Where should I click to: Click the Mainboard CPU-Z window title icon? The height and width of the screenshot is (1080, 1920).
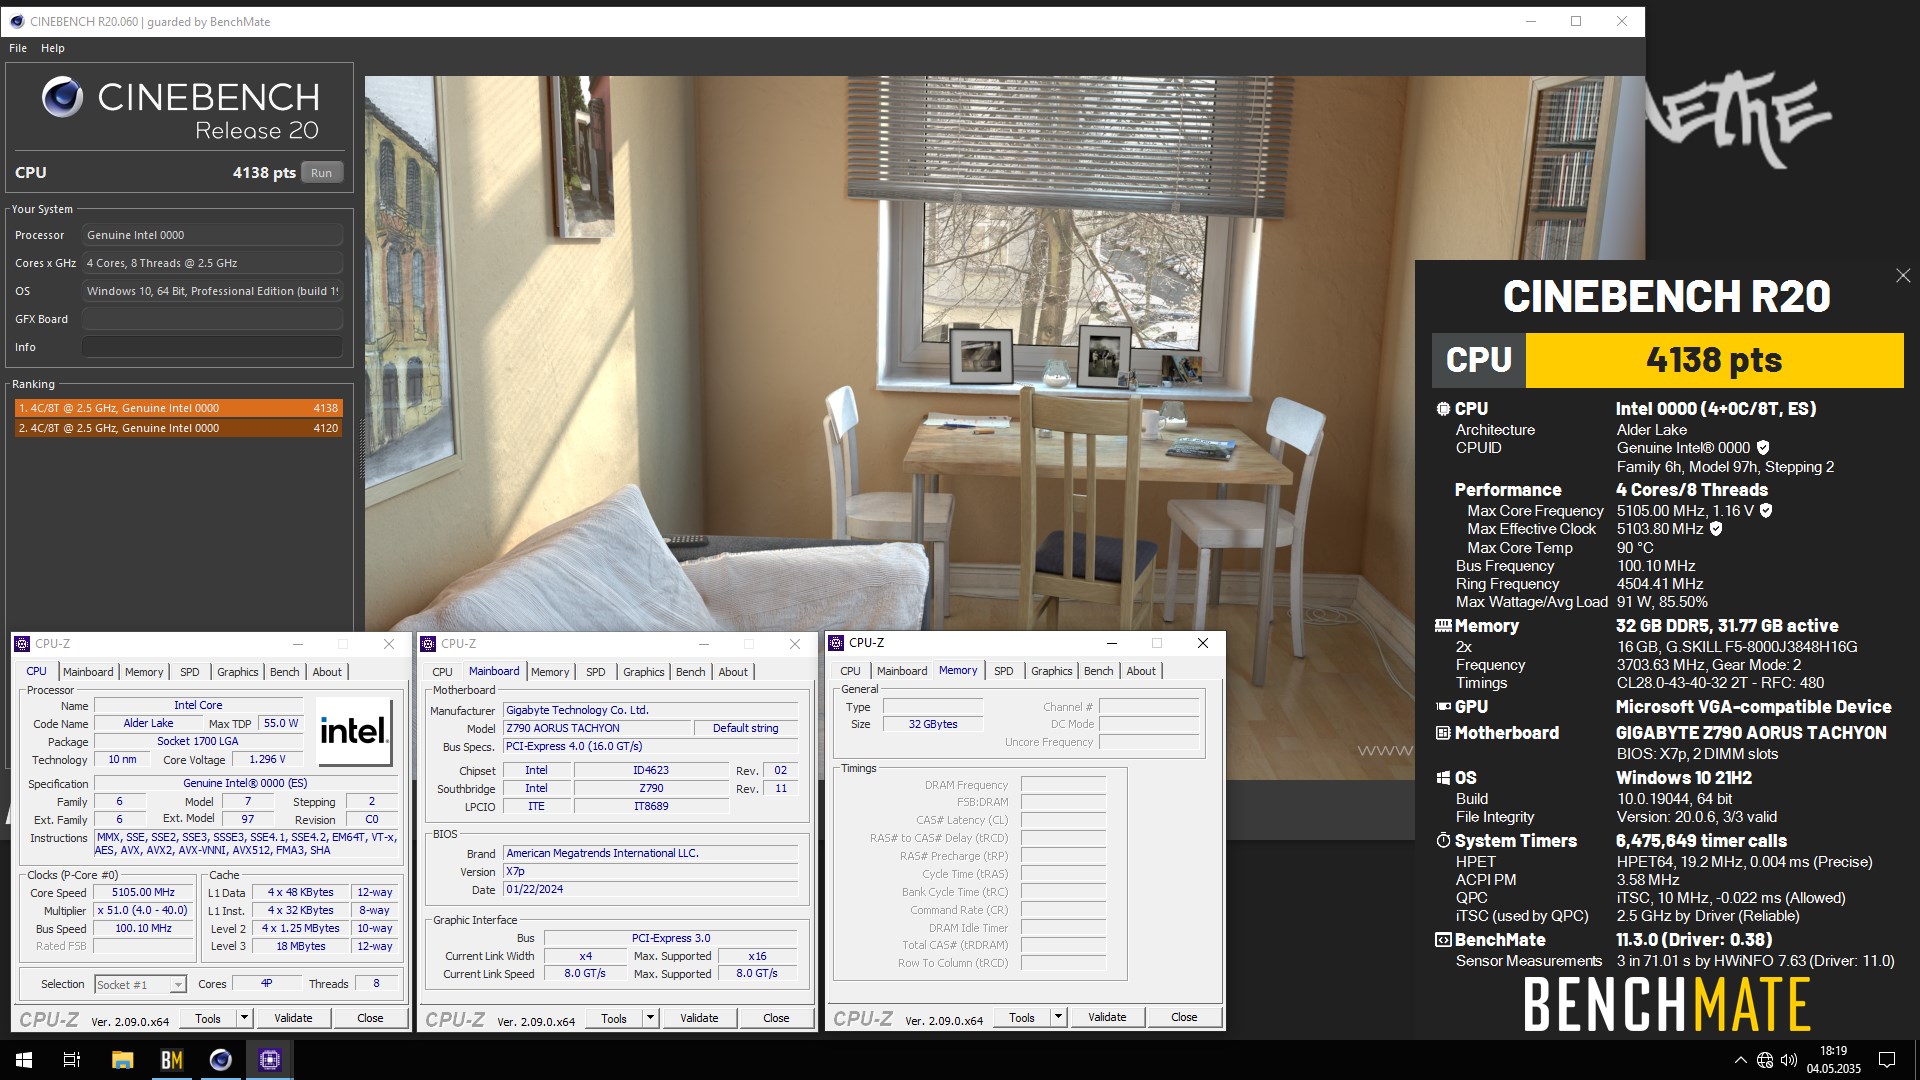click(428, 644)
